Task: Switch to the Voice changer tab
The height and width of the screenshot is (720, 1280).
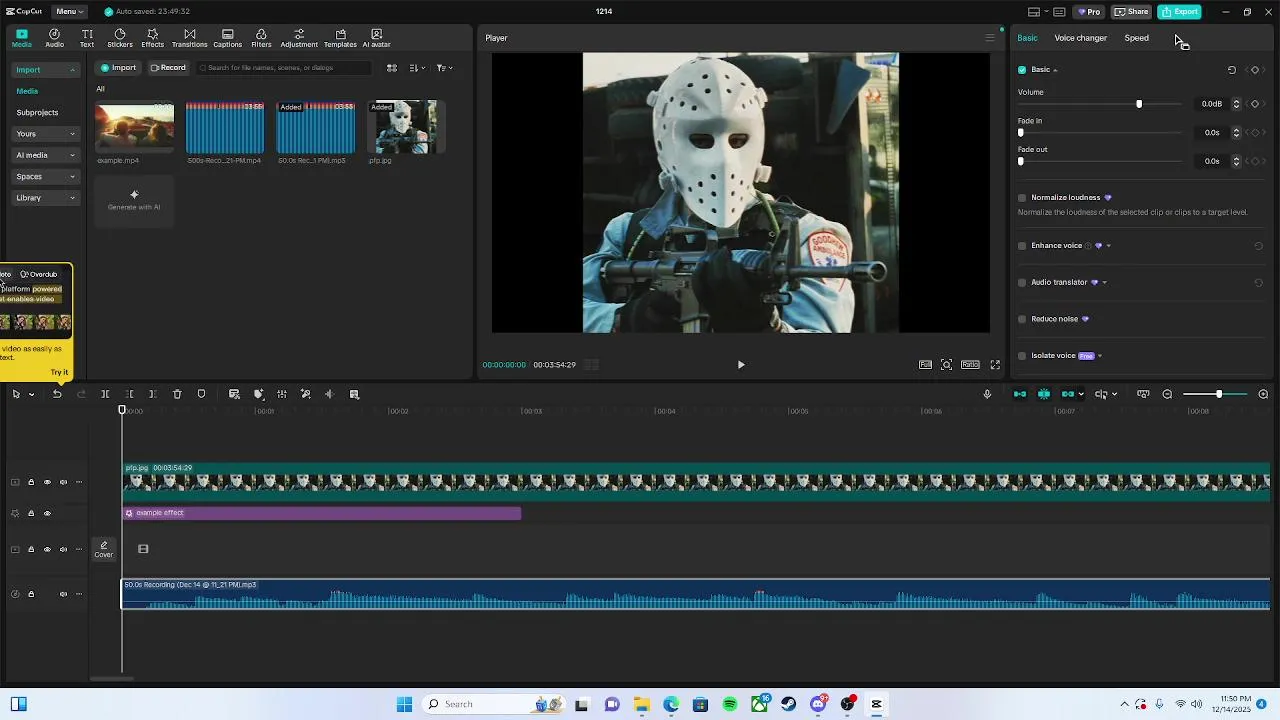Action: [1080, 38]
